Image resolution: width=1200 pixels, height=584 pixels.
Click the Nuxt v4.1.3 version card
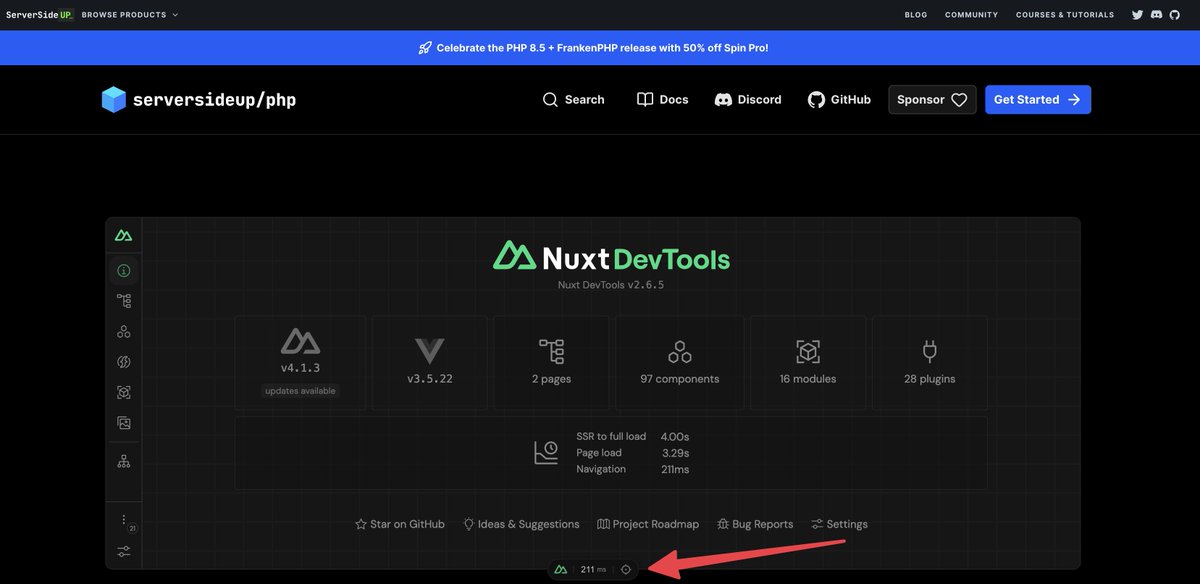[x=300, y=363]
